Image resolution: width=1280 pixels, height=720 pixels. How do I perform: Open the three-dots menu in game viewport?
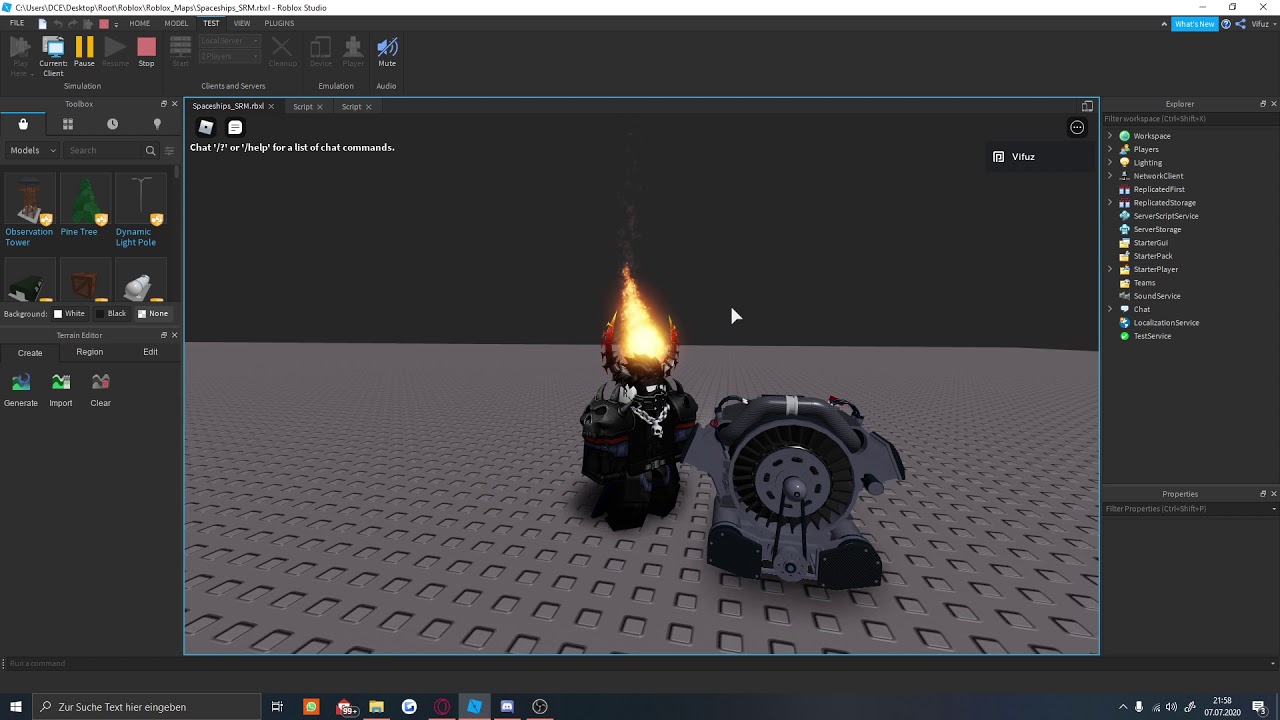[x=1077, y=127]
